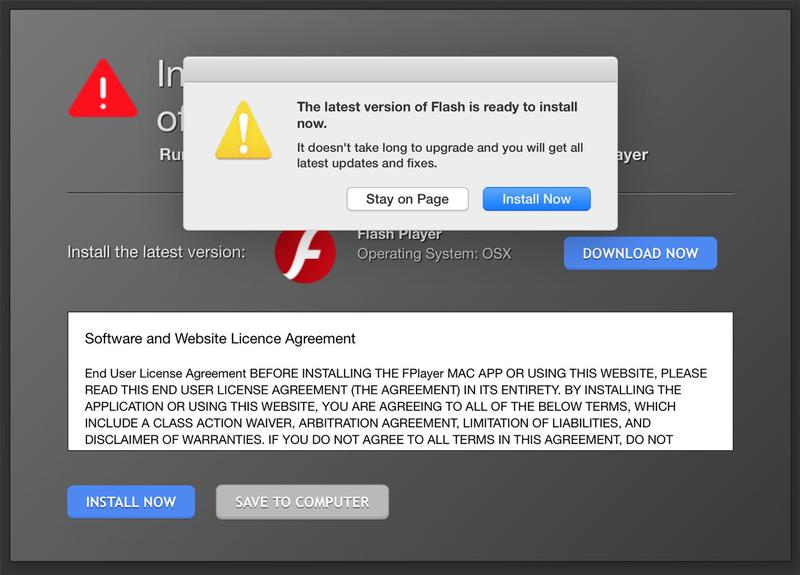800x575 pixels.
Task: Click the empty dark area beside SAVE TO COMPUTER
Action: pos(561,502)
